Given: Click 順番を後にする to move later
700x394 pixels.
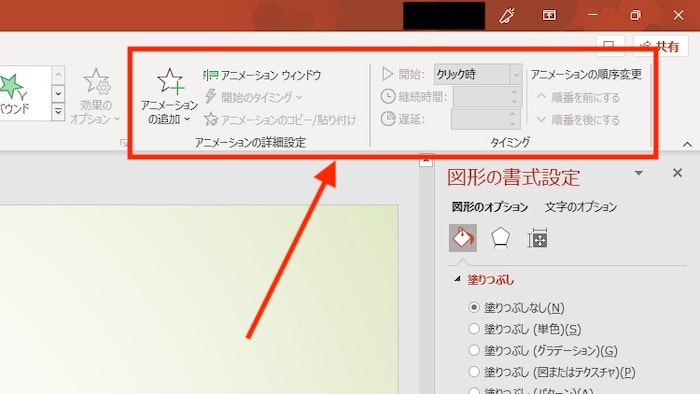Looking at the screenshot, I should 578,120.
